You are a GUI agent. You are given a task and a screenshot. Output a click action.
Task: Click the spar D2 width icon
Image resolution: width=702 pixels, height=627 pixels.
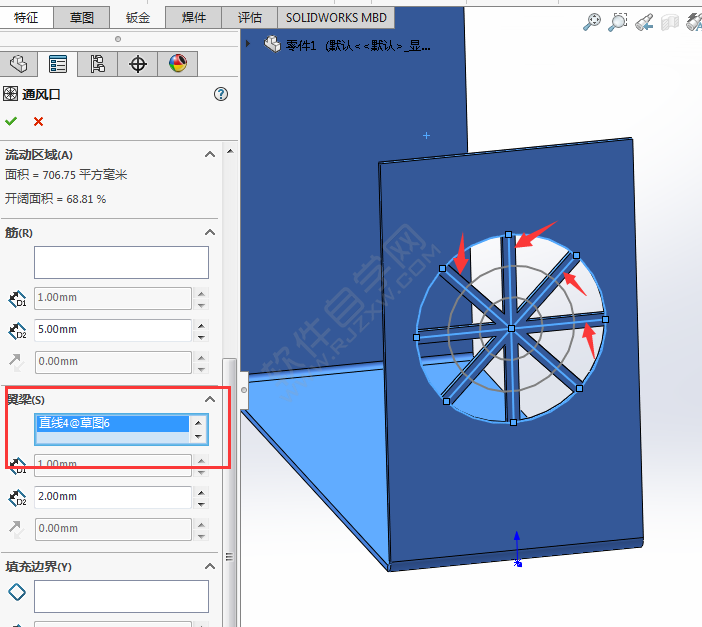point(17,498)
